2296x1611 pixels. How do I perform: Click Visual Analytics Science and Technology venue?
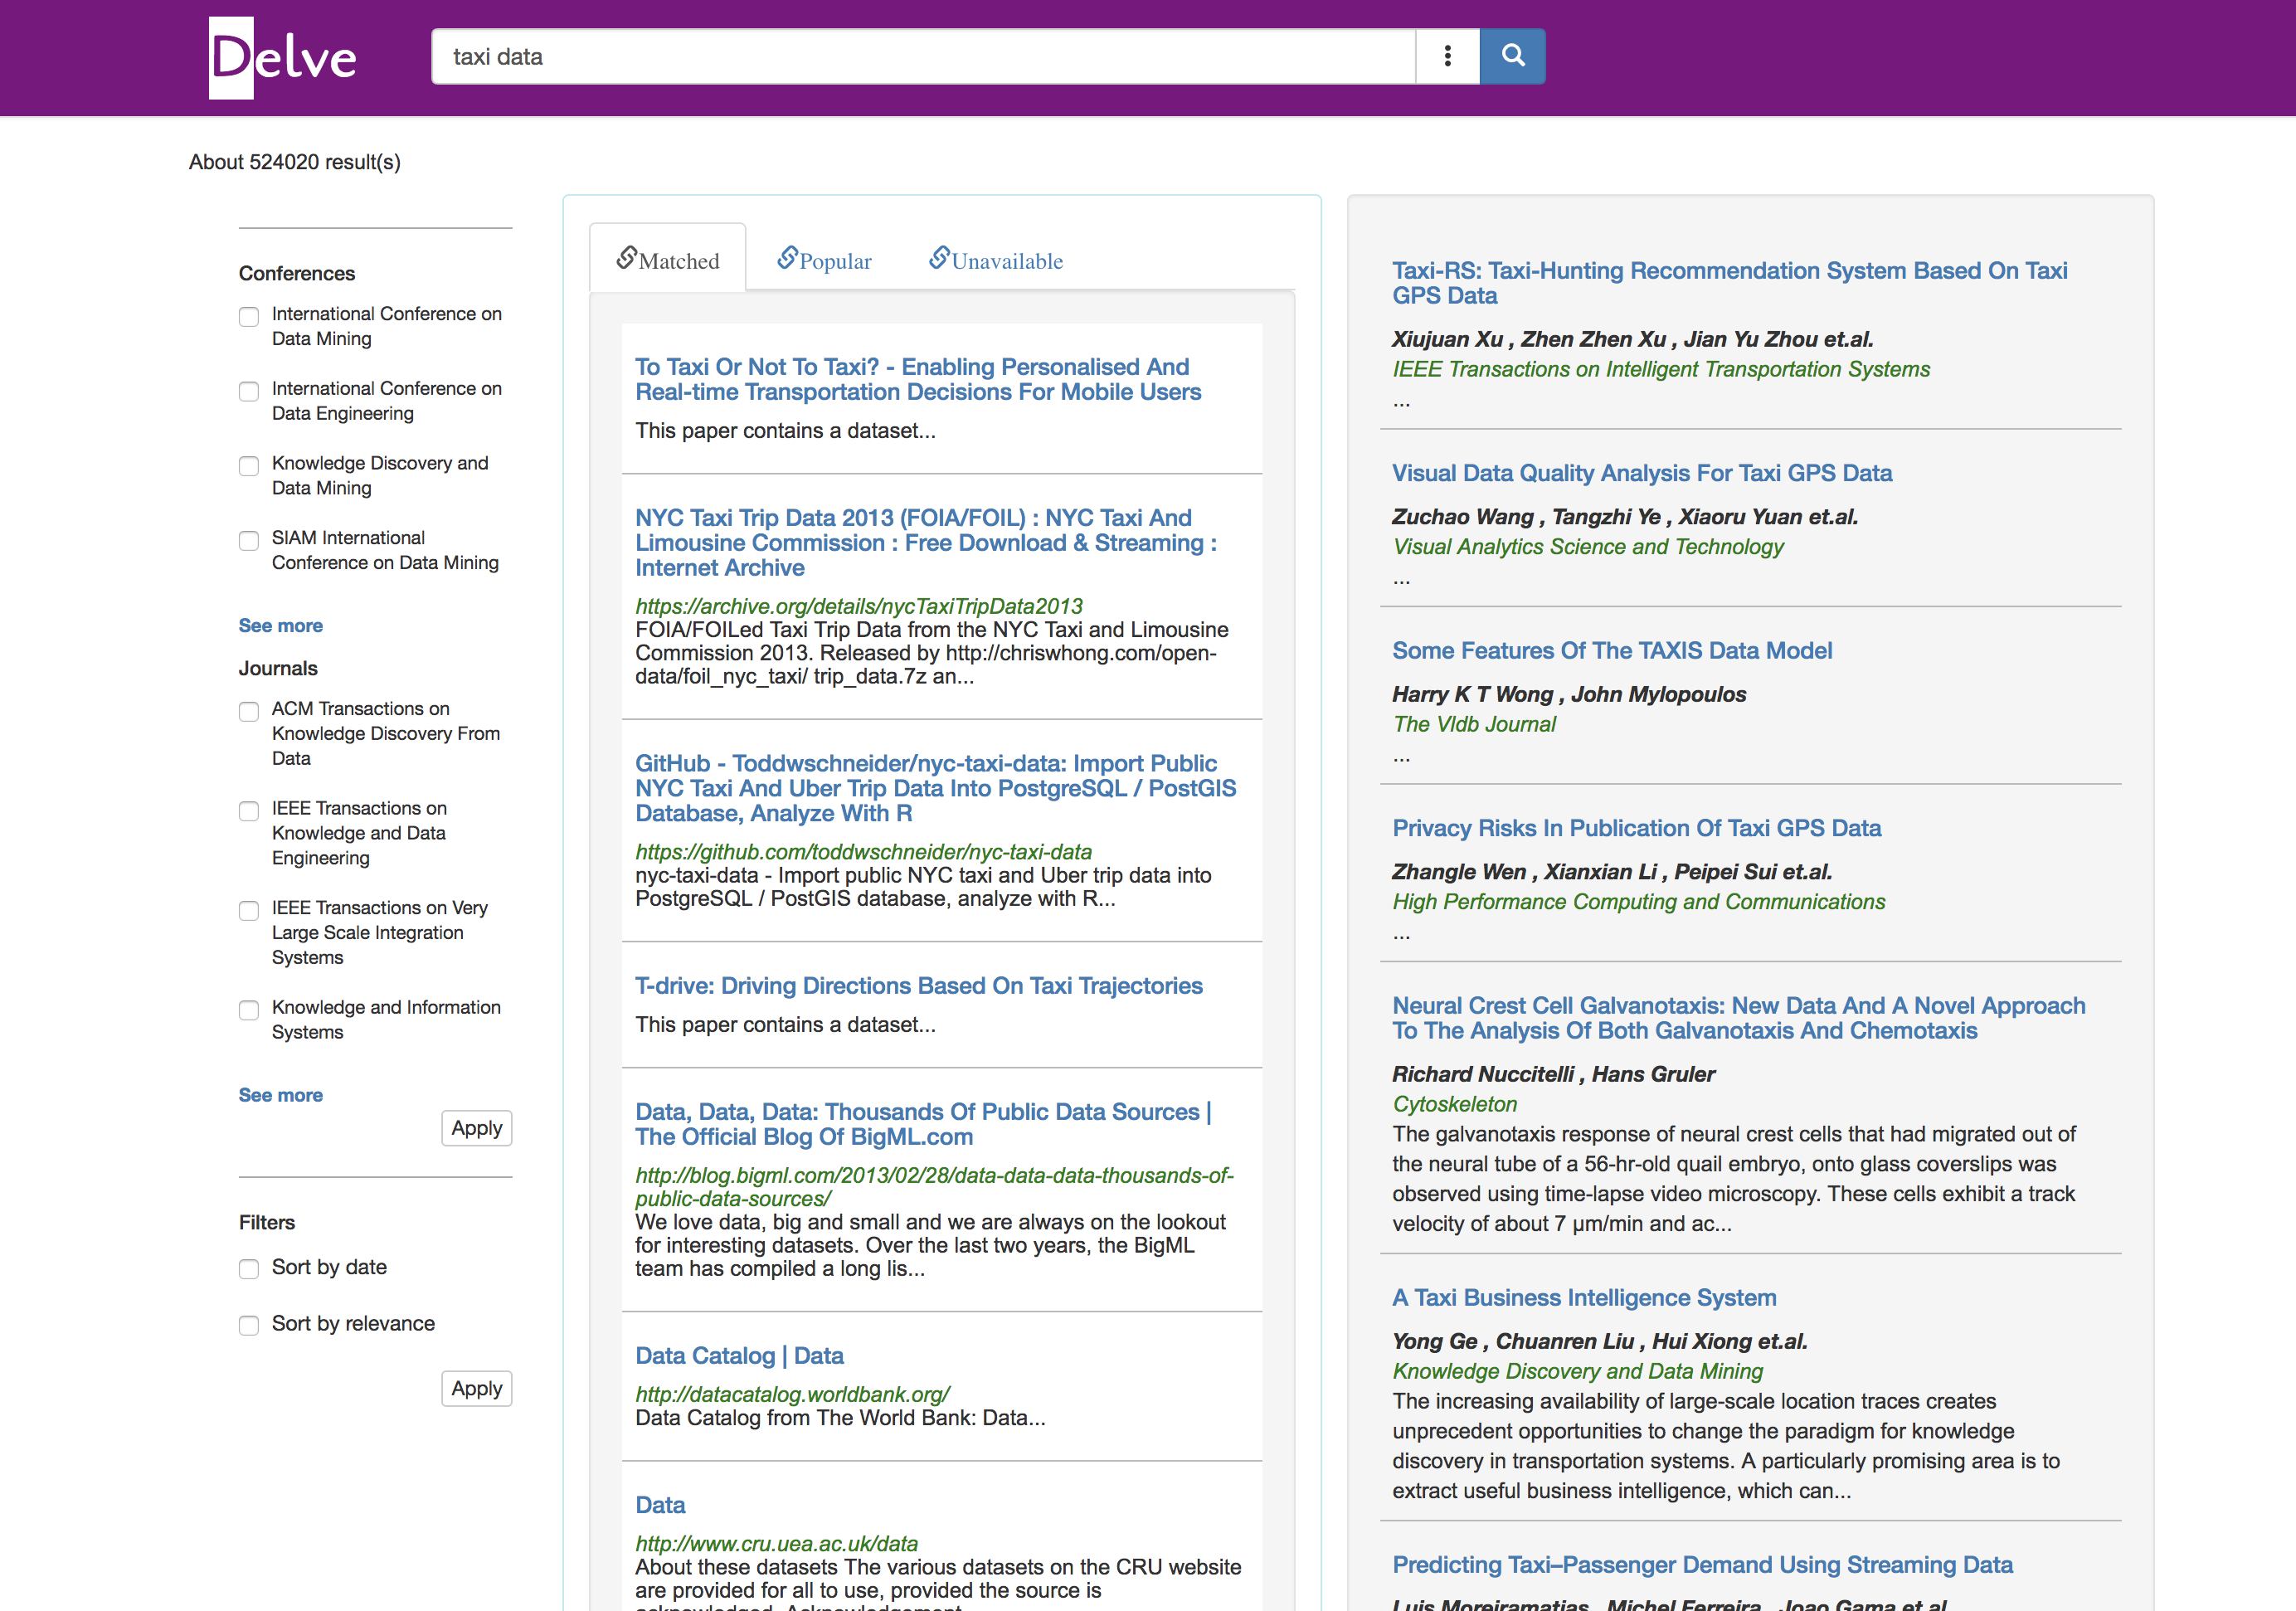tap(1588, 547)
